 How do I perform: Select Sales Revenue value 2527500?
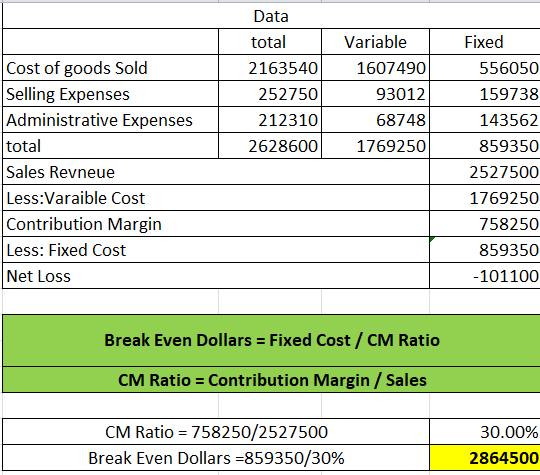(485, 172)
